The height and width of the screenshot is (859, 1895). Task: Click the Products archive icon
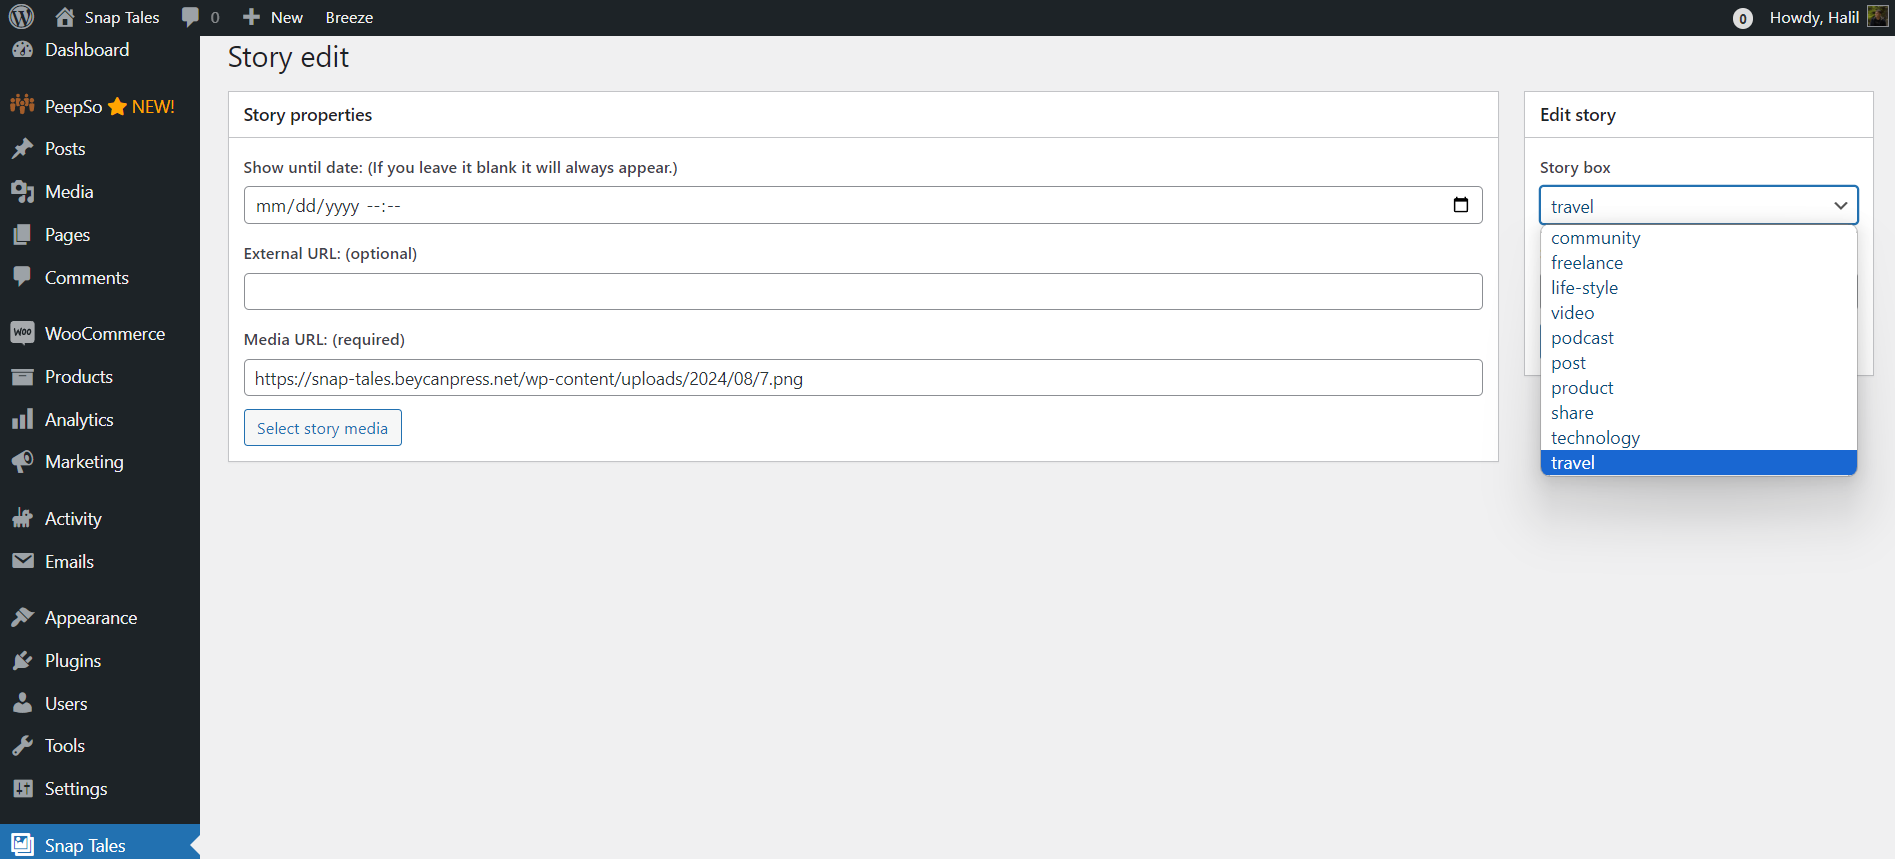(x=22, y=377)
